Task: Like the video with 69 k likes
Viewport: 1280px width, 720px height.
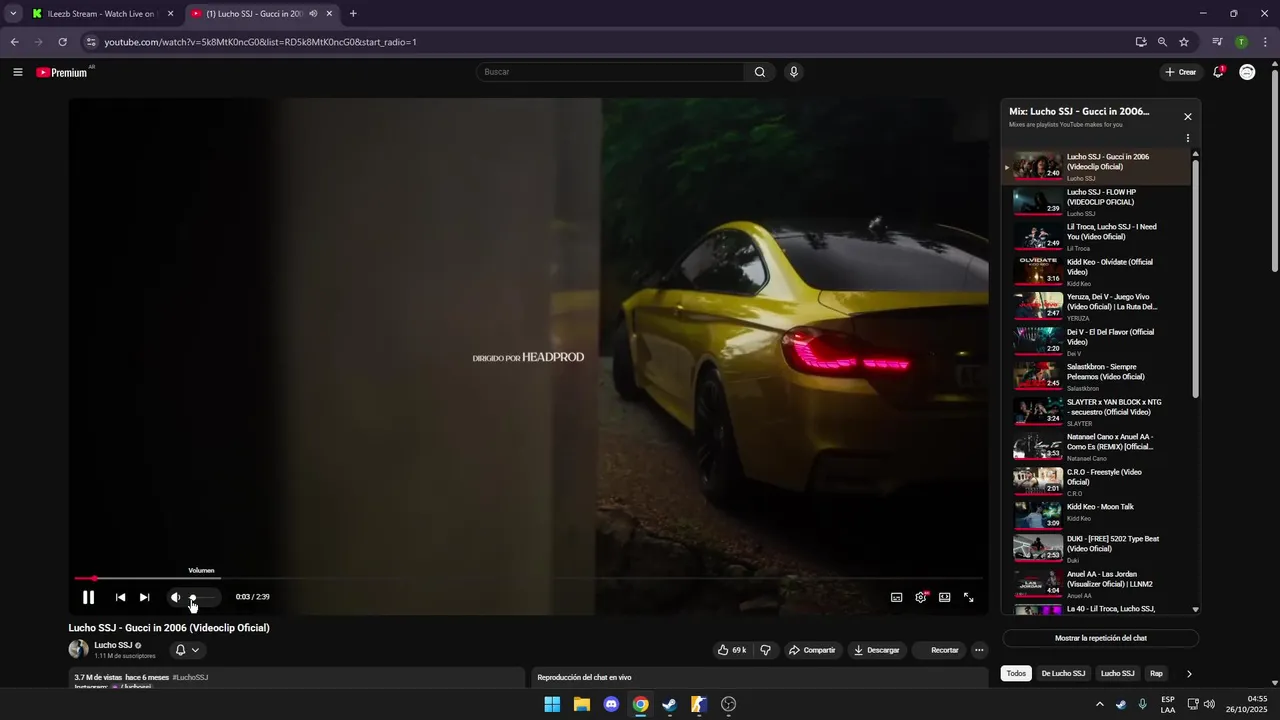Action: 732,650
